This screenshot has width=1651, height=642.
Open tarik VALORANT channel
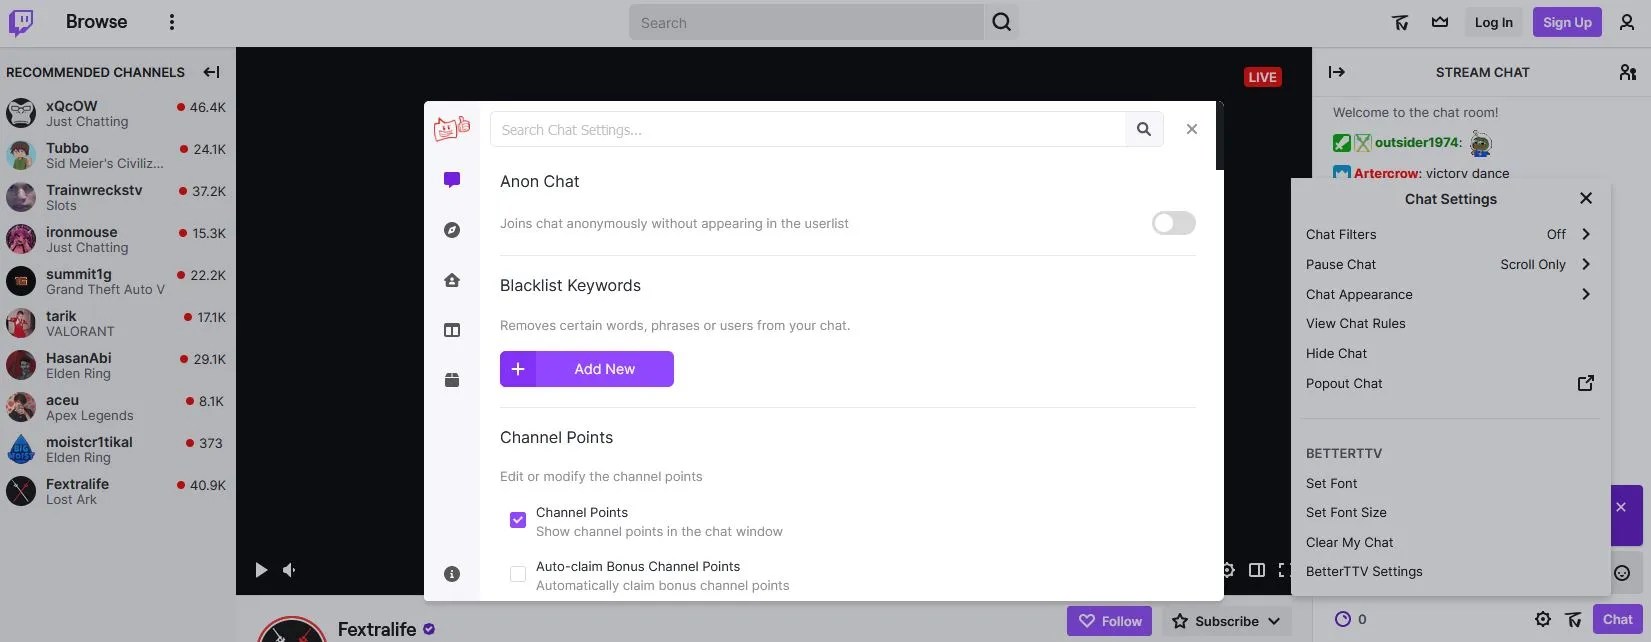coord(117,323)
